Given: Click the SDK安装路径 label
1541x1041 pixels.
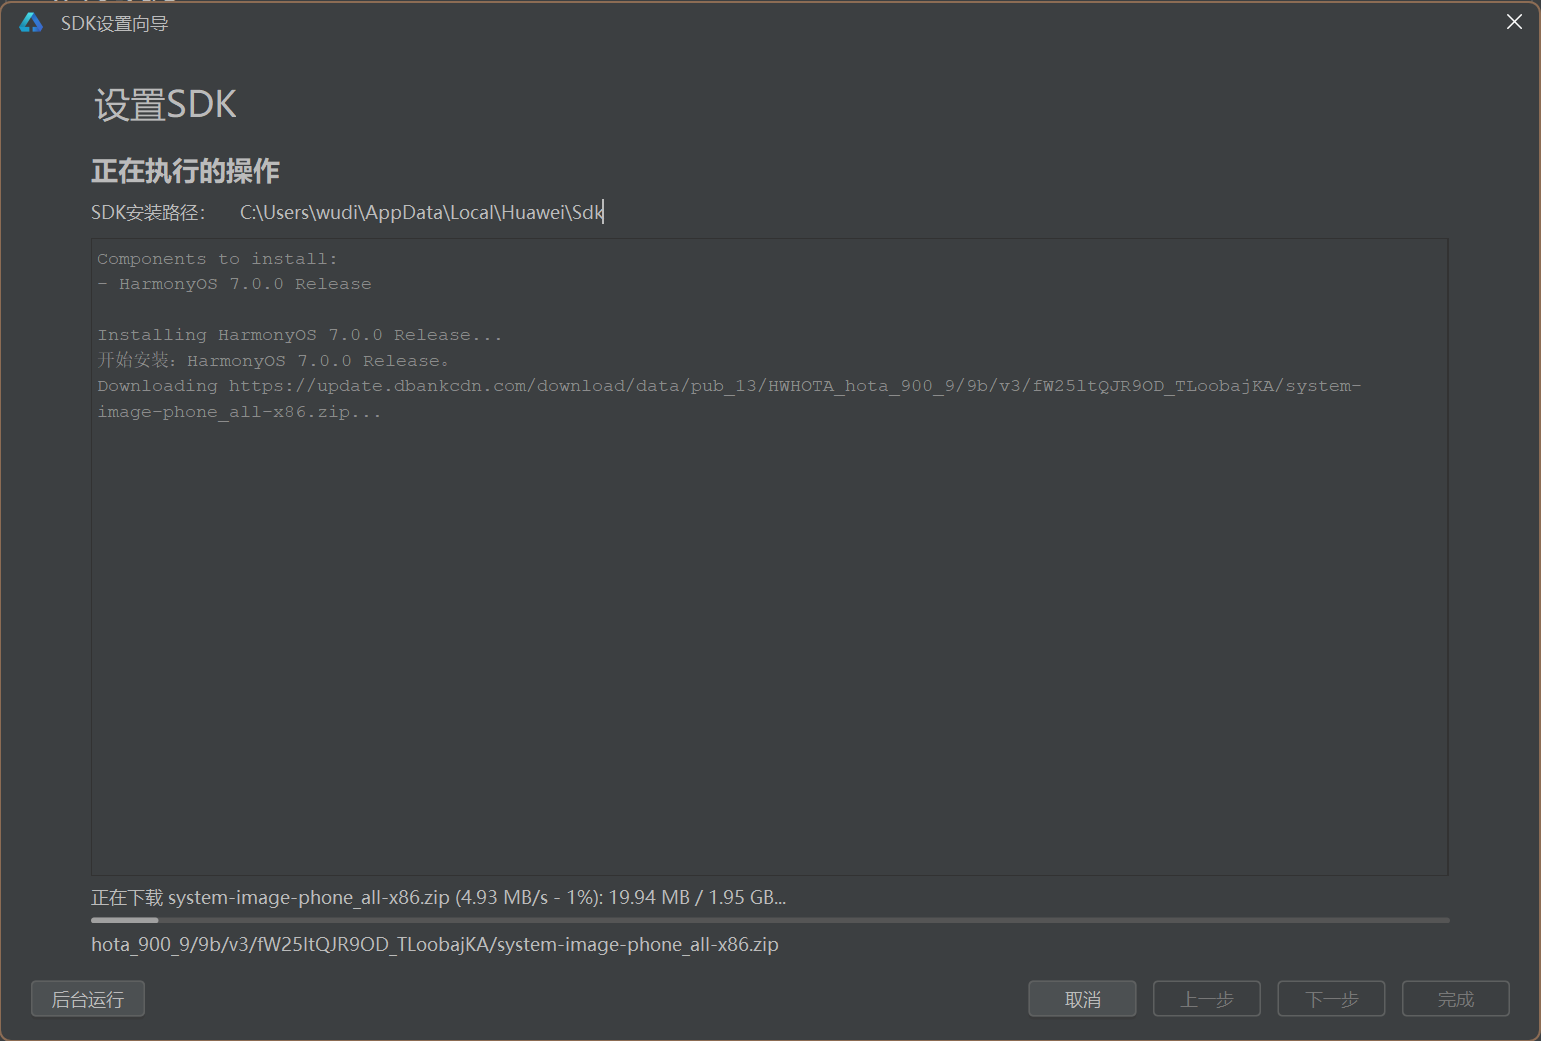Looking at the screenshot, I should [148, 213].
